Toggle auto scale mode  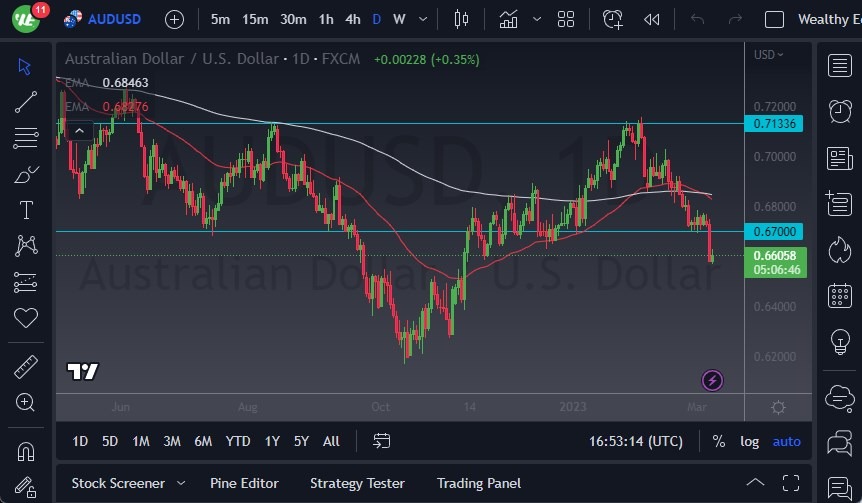click(x=787, y=441)
